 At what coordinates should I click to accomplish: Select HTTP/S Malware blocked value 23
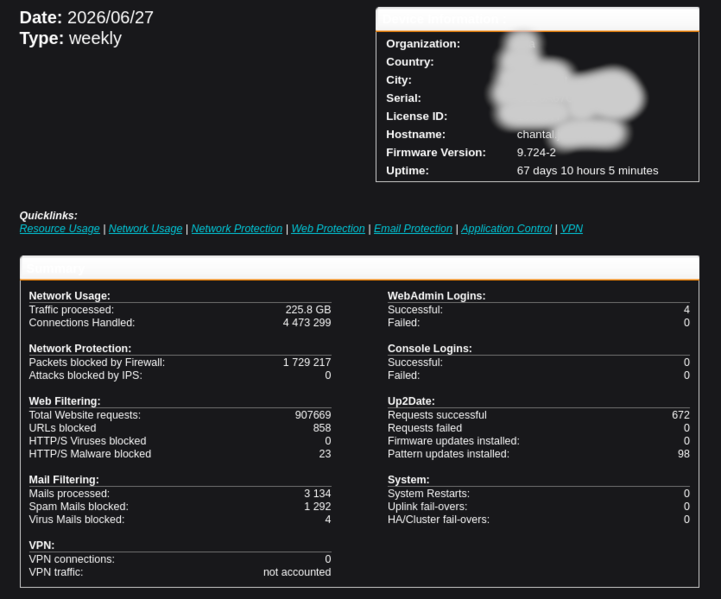point(325,454)
